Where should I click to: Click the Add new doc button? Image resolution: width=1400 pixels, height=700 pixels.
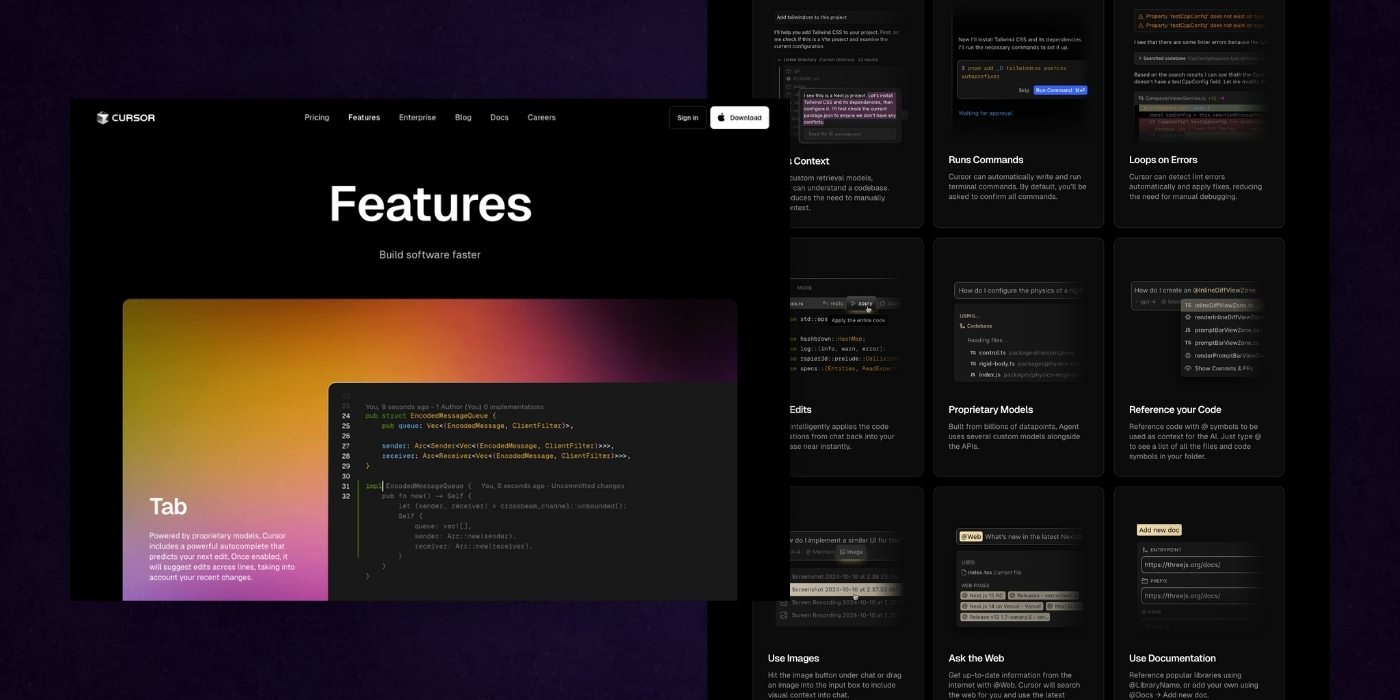(1159, 530)
